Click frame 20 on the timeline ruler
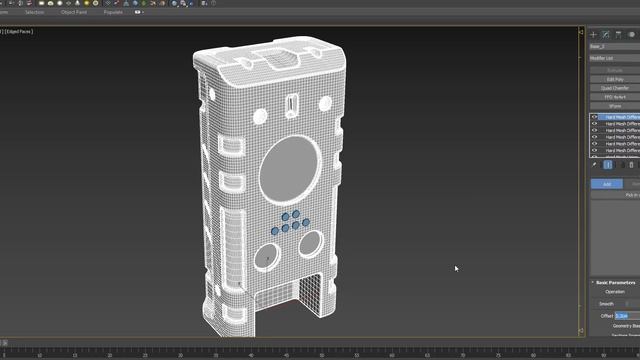Image resolution: width=640 pixels, height=360 pixels. (x=110, y=356)
